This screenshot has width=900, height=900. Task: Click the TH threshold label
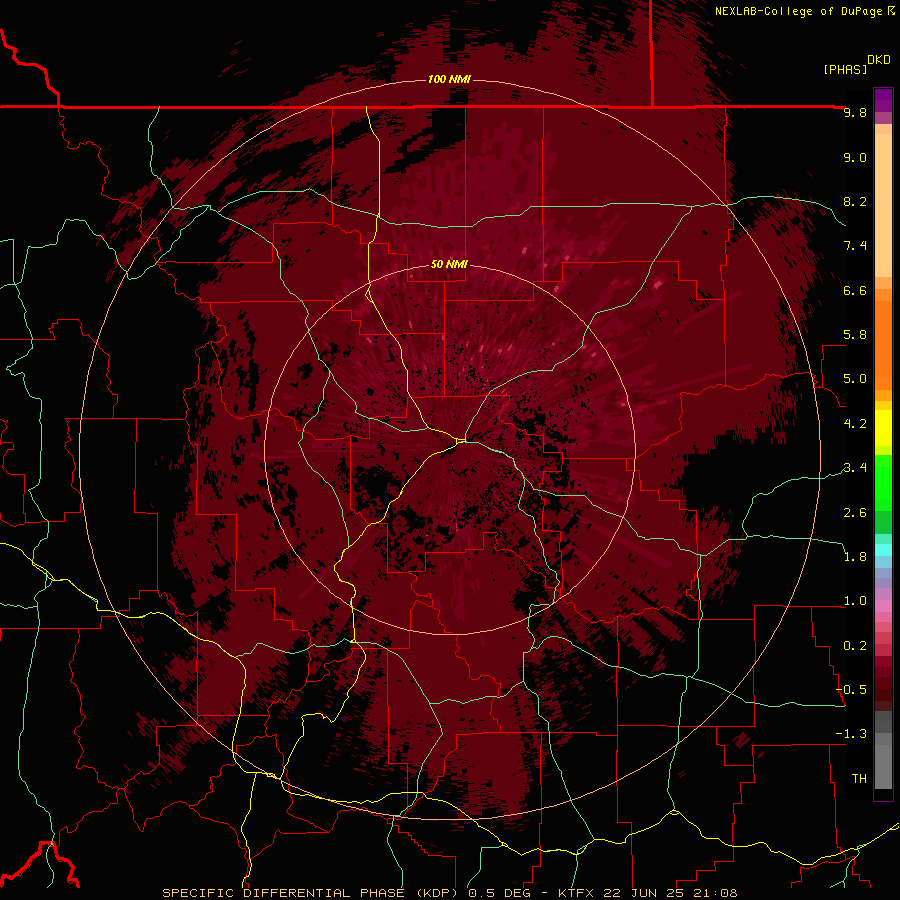859,779
